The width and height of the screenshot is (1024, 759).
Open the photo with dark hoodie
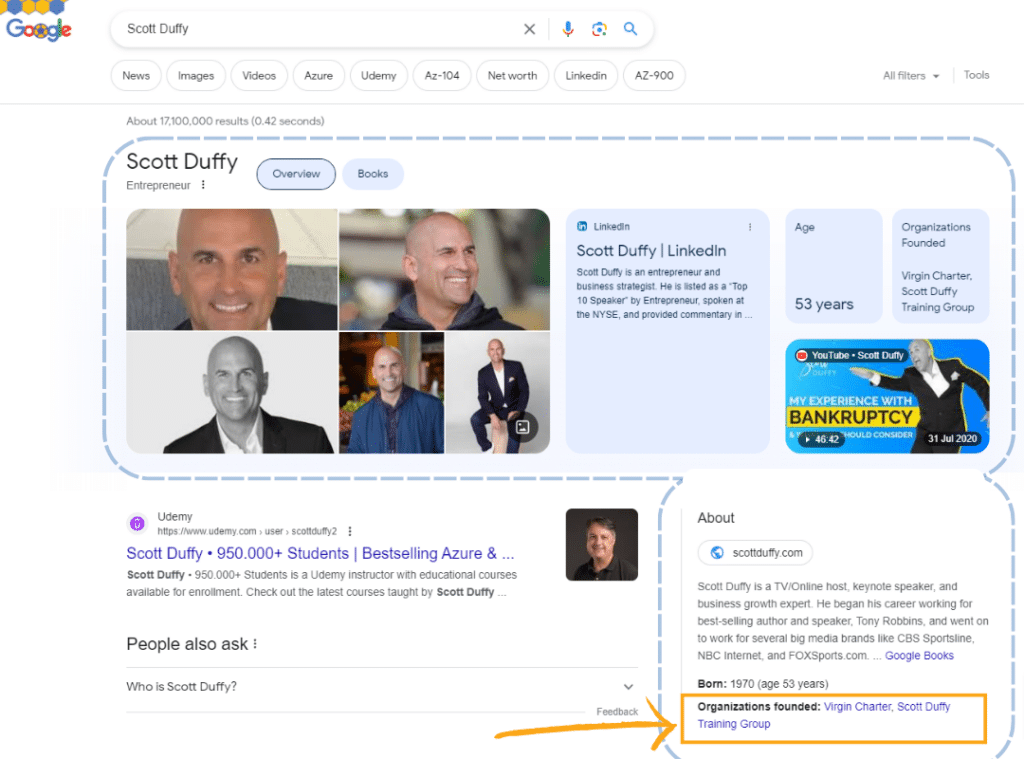[x=445, y=269]
